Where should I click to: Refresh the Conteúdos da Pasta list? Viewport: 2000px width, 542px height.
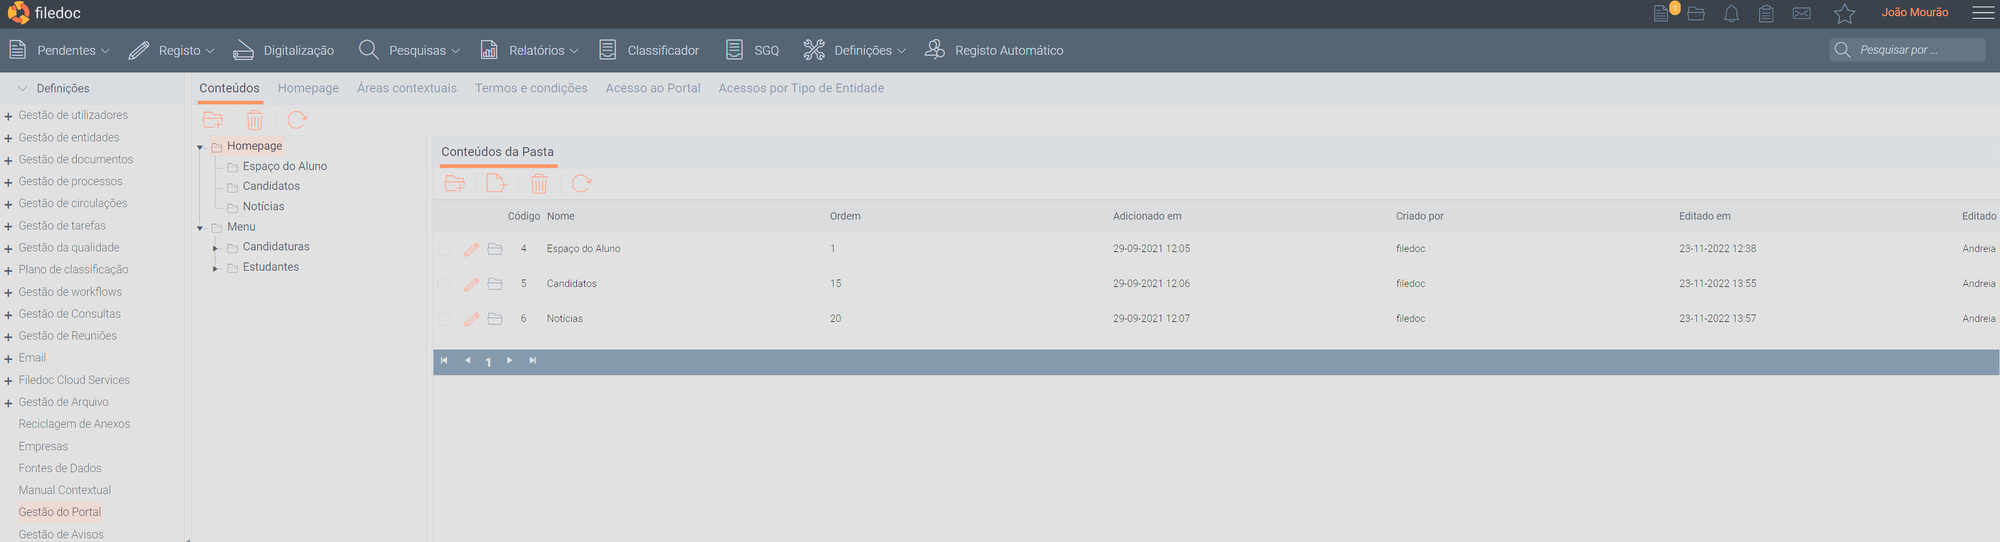(581, 183)
